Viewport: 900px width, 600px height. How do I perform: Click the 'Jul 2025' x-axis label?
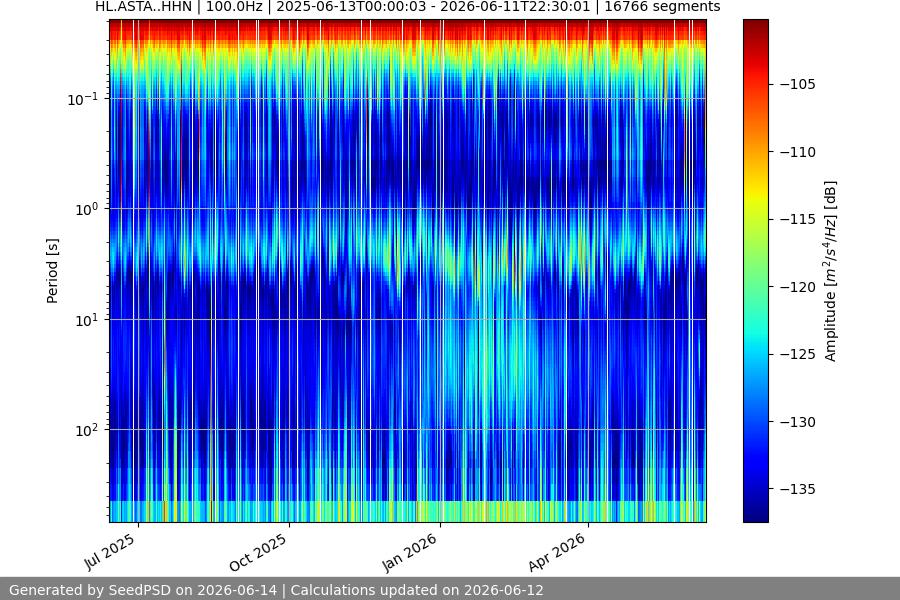pos(110,552)
